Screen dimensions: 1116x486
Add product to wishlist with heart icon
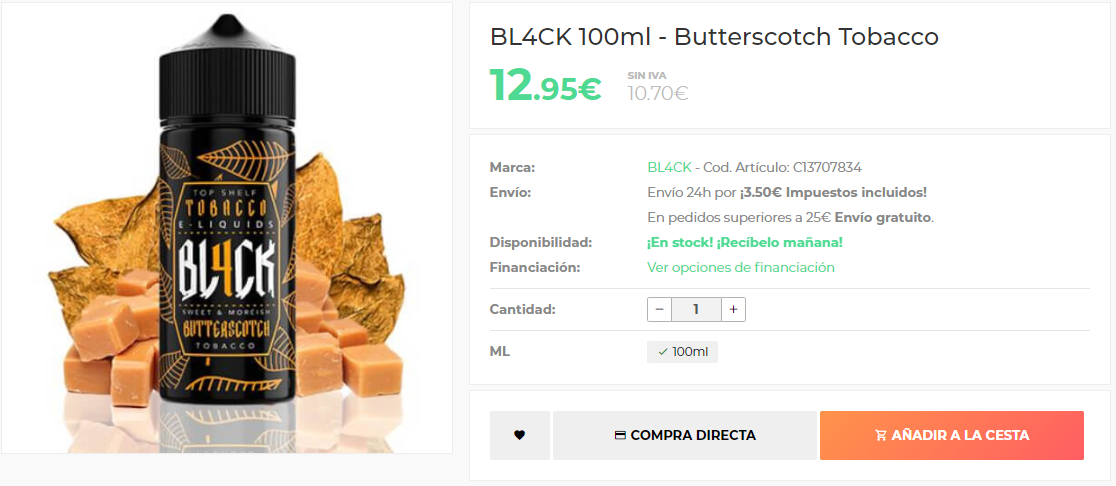520,435
